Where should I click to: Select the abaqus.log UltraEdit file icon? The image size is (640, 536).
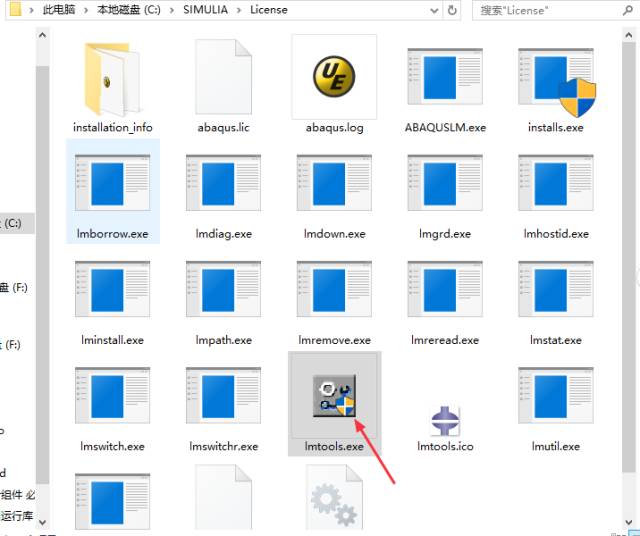[x=334, y=80]
